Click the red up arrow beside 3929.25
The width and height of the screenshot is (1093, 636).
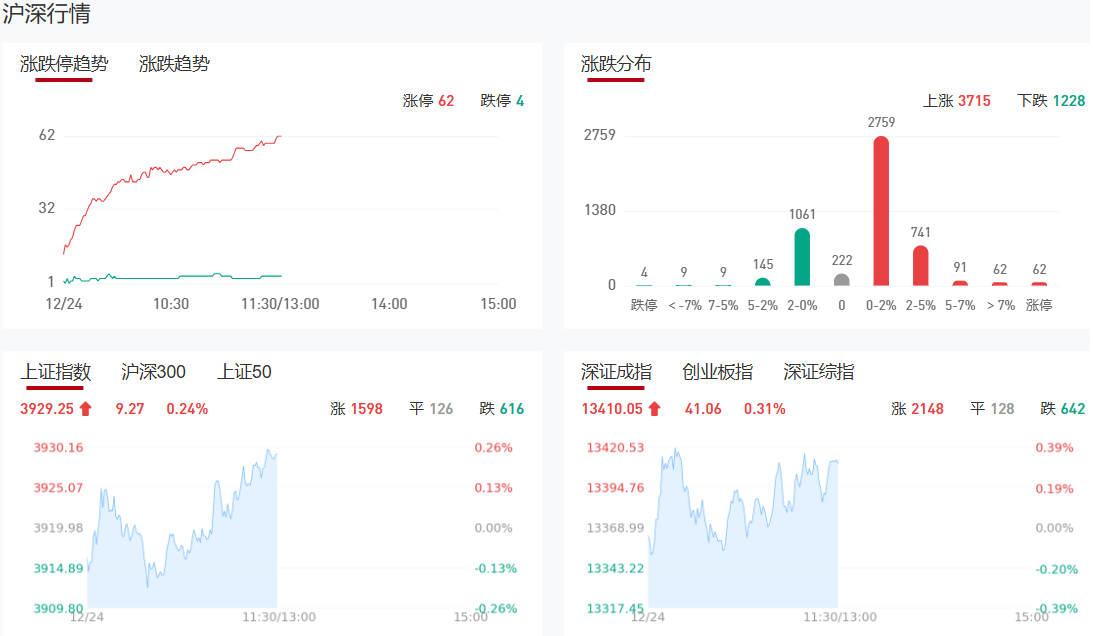pyautogui.click(x=85, y=408)
